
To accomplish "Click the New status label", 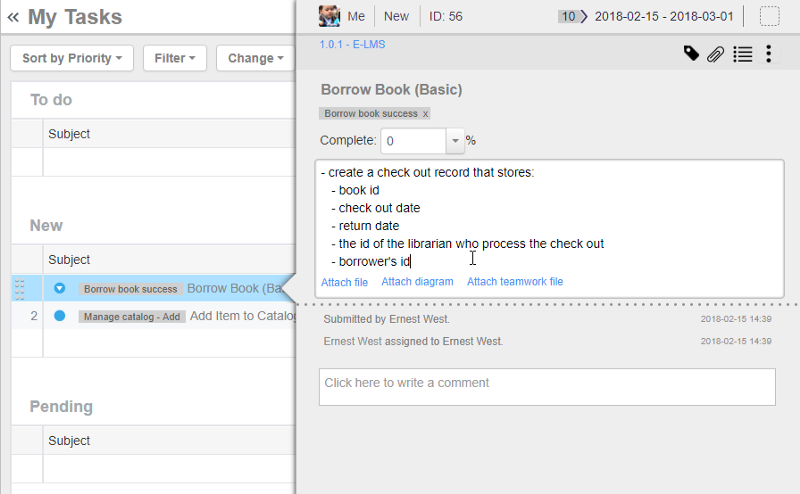I will pyautogui.click(x=396, y=16).
